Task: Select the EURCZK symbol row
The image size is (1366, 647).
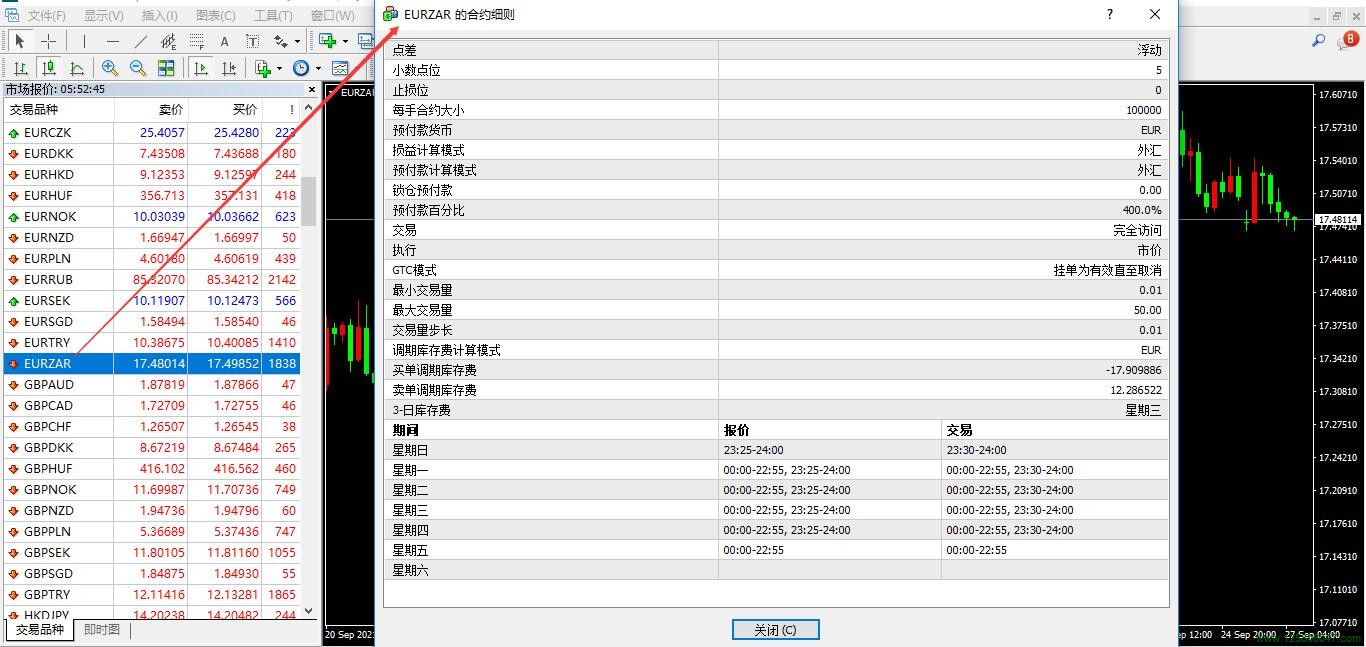Action: [x=151, y=132]
